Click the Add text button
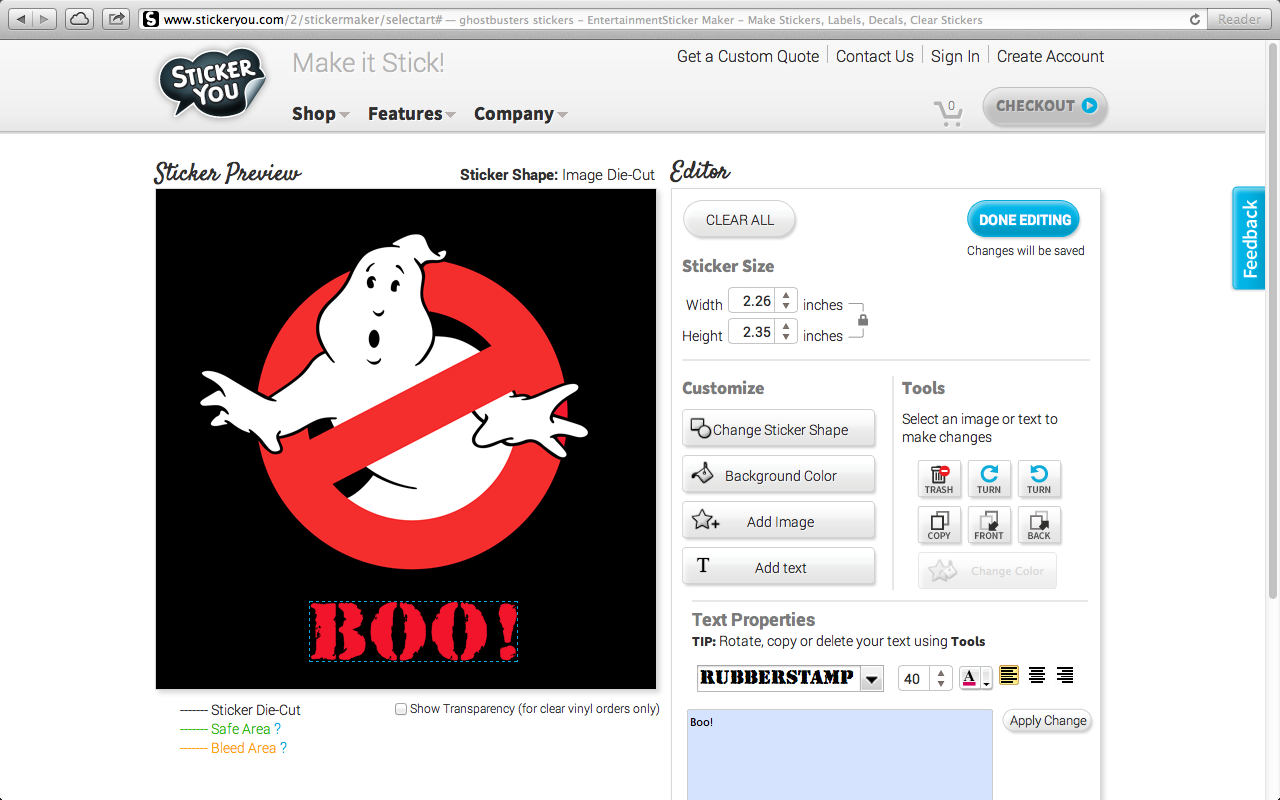The height and width of the screenshot is (800, 1280). coord(779,567)
